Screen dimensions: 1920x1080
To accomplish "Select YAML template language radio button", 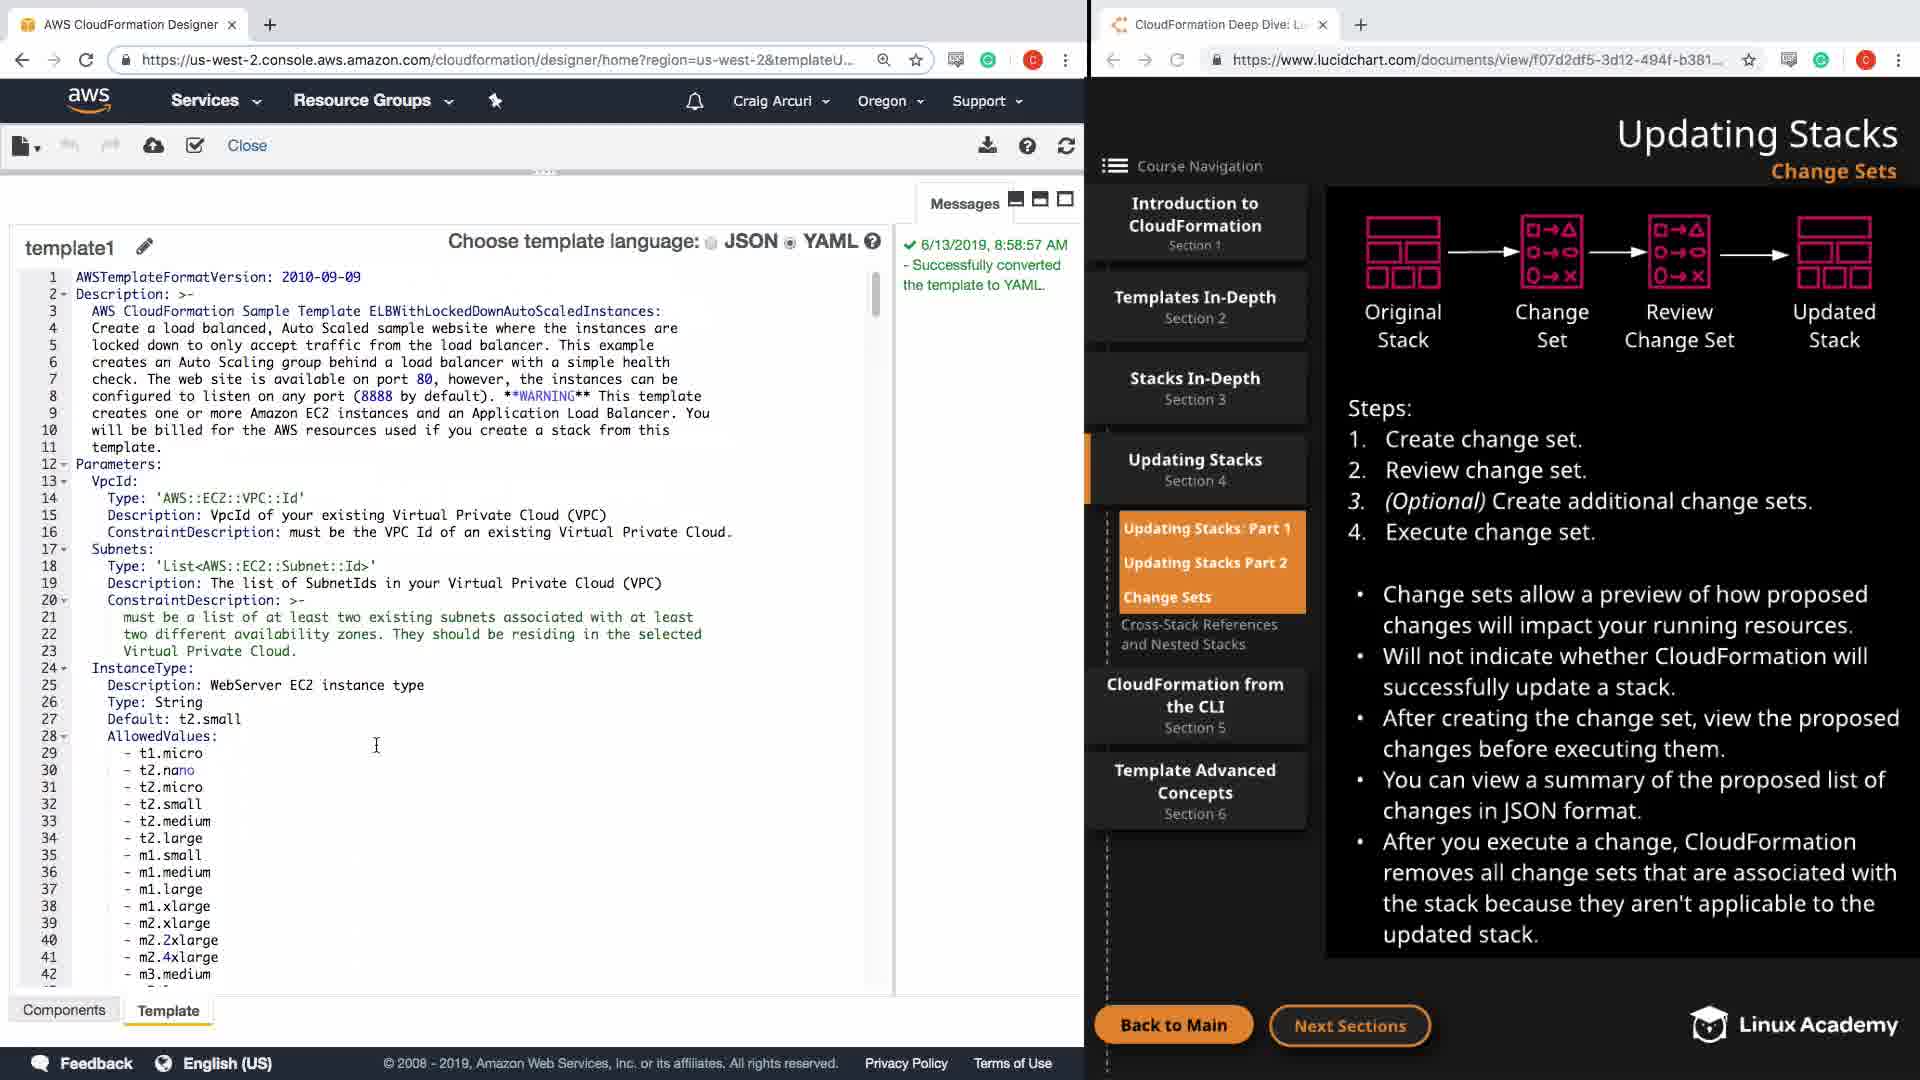I will 790,243.
